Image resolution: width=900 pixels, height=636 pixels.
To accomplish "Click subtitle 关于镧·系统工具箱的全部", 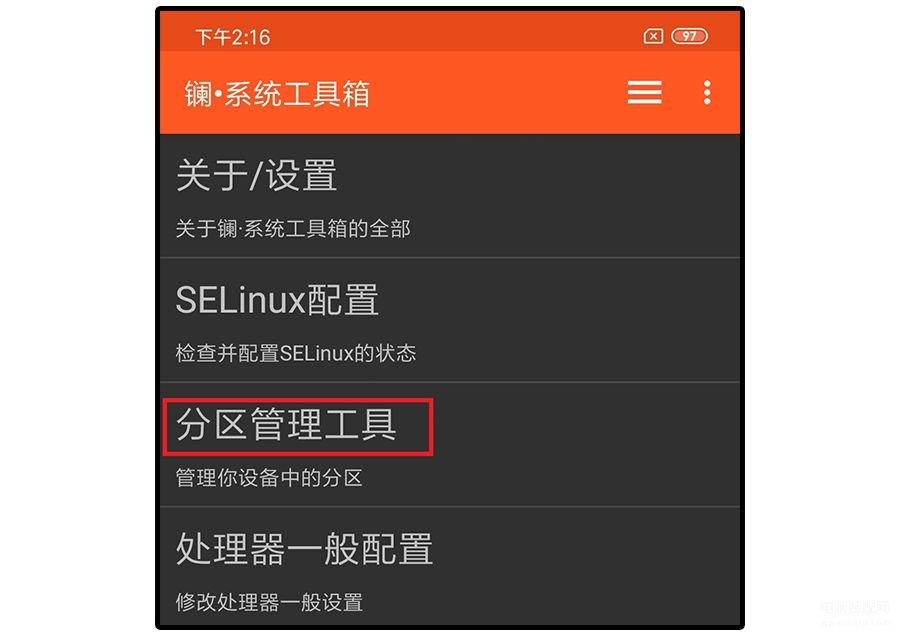I will [x=293, y=228].
